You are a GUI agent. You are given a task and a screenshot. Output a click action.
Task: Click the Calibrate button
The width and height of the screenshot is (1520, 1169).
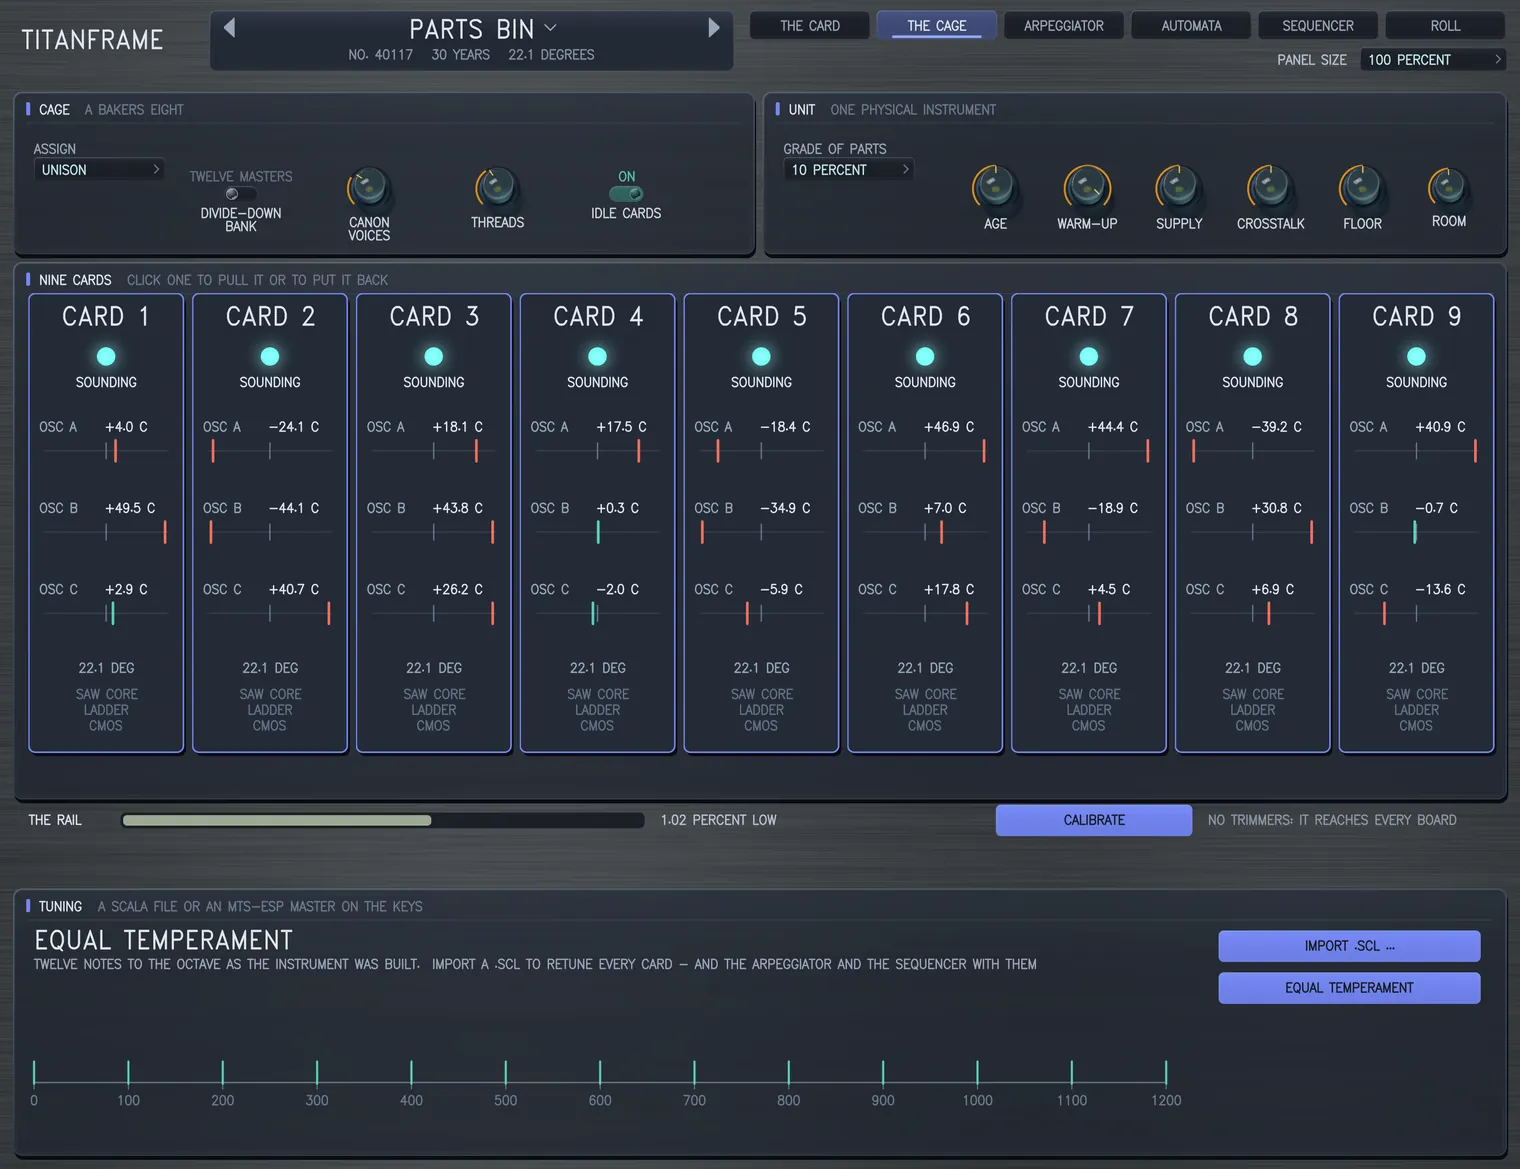[x=1094, y=820]
